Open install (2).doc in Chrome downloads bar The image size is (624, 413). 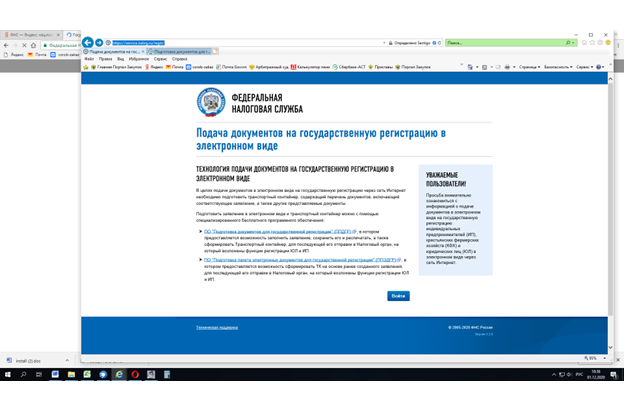[x=28, y=361]
